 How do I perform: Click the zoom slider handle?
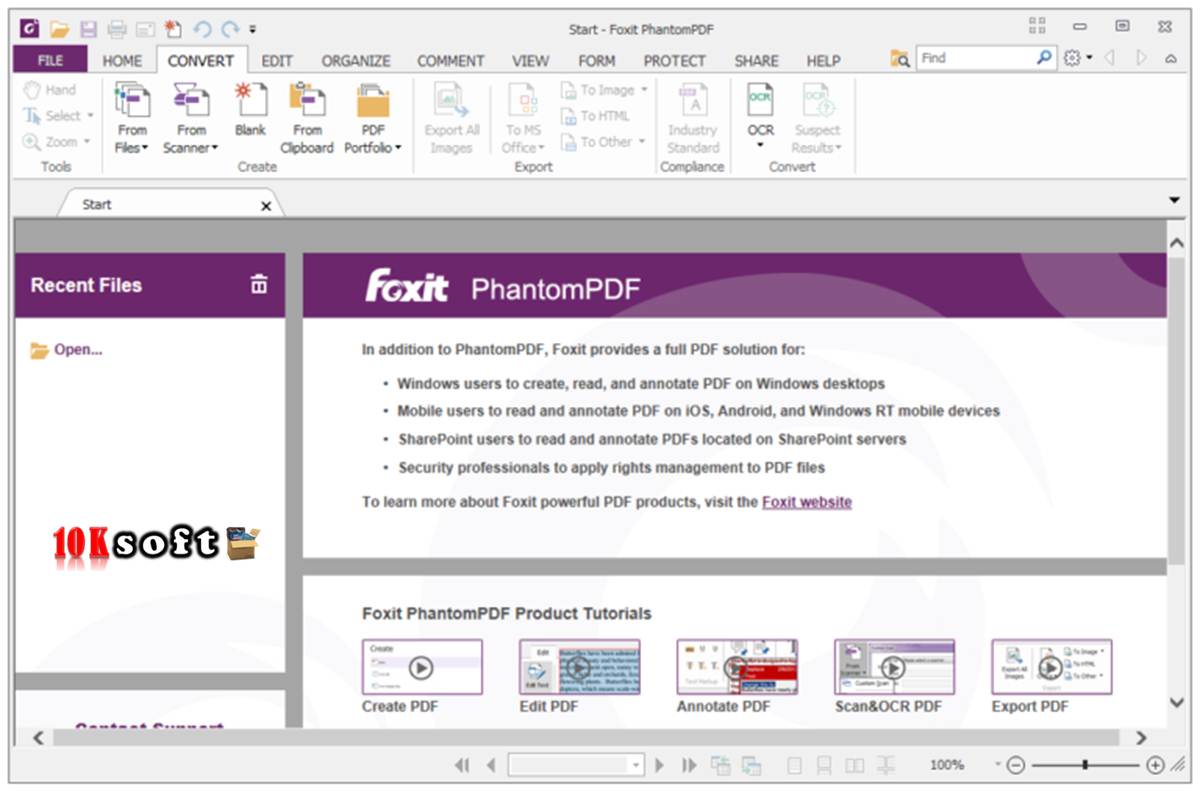[x=1085, y=765]
